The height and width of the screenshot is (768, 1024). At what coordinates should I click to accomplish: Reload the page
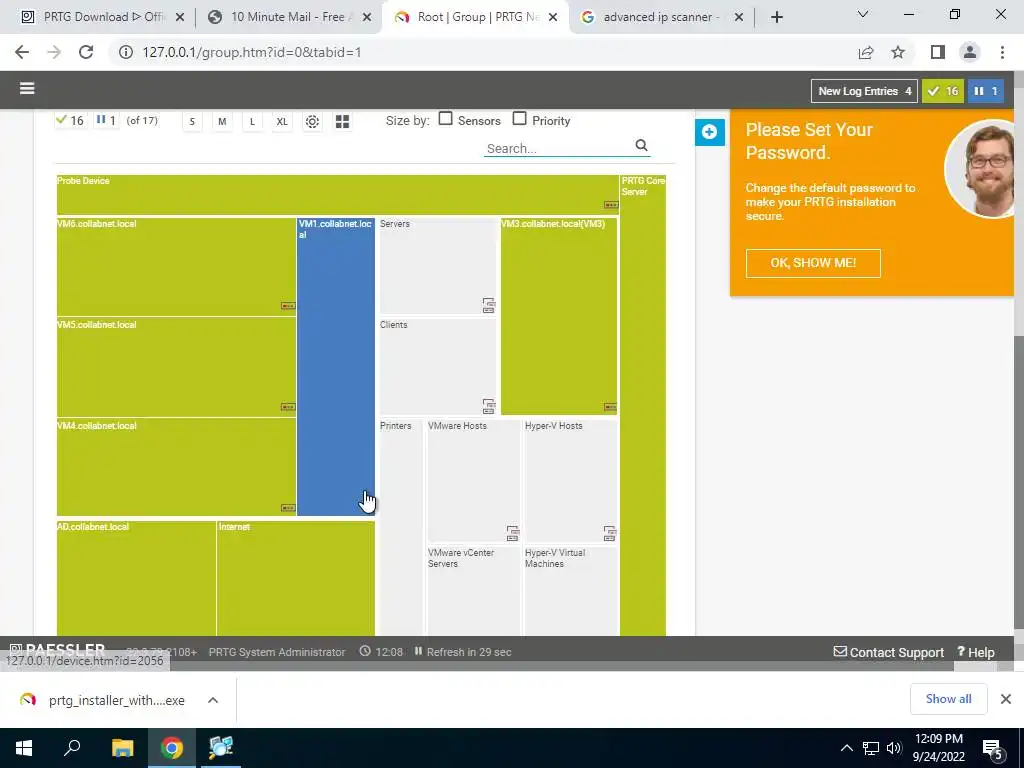click(86, 52)
